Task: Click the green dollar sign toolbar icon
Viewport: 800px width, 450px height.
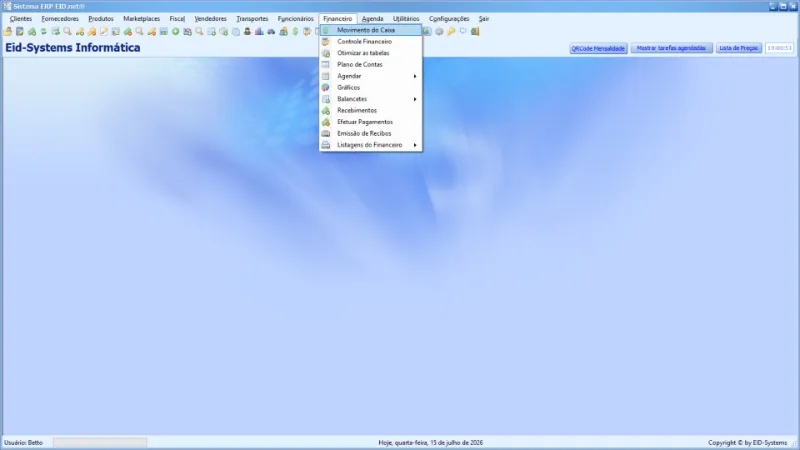Action: [295, 32]
